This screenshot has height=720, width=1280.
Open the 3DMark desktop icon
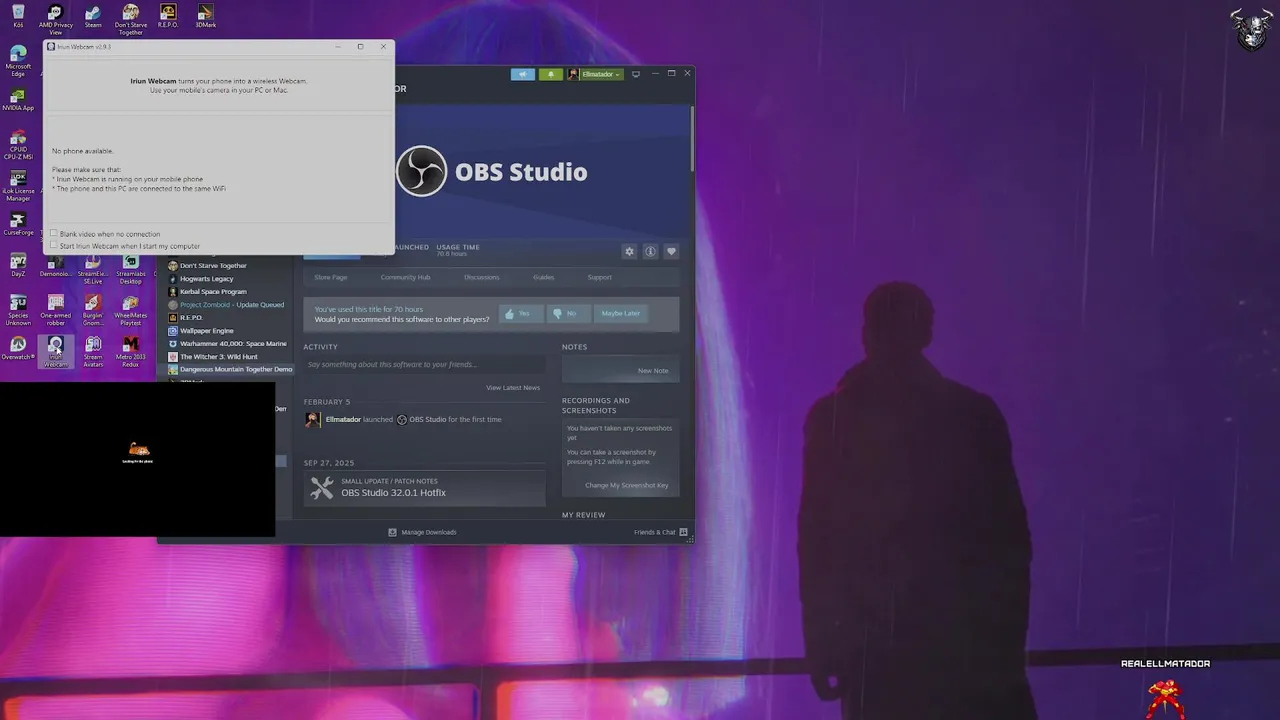coord(205,16)
